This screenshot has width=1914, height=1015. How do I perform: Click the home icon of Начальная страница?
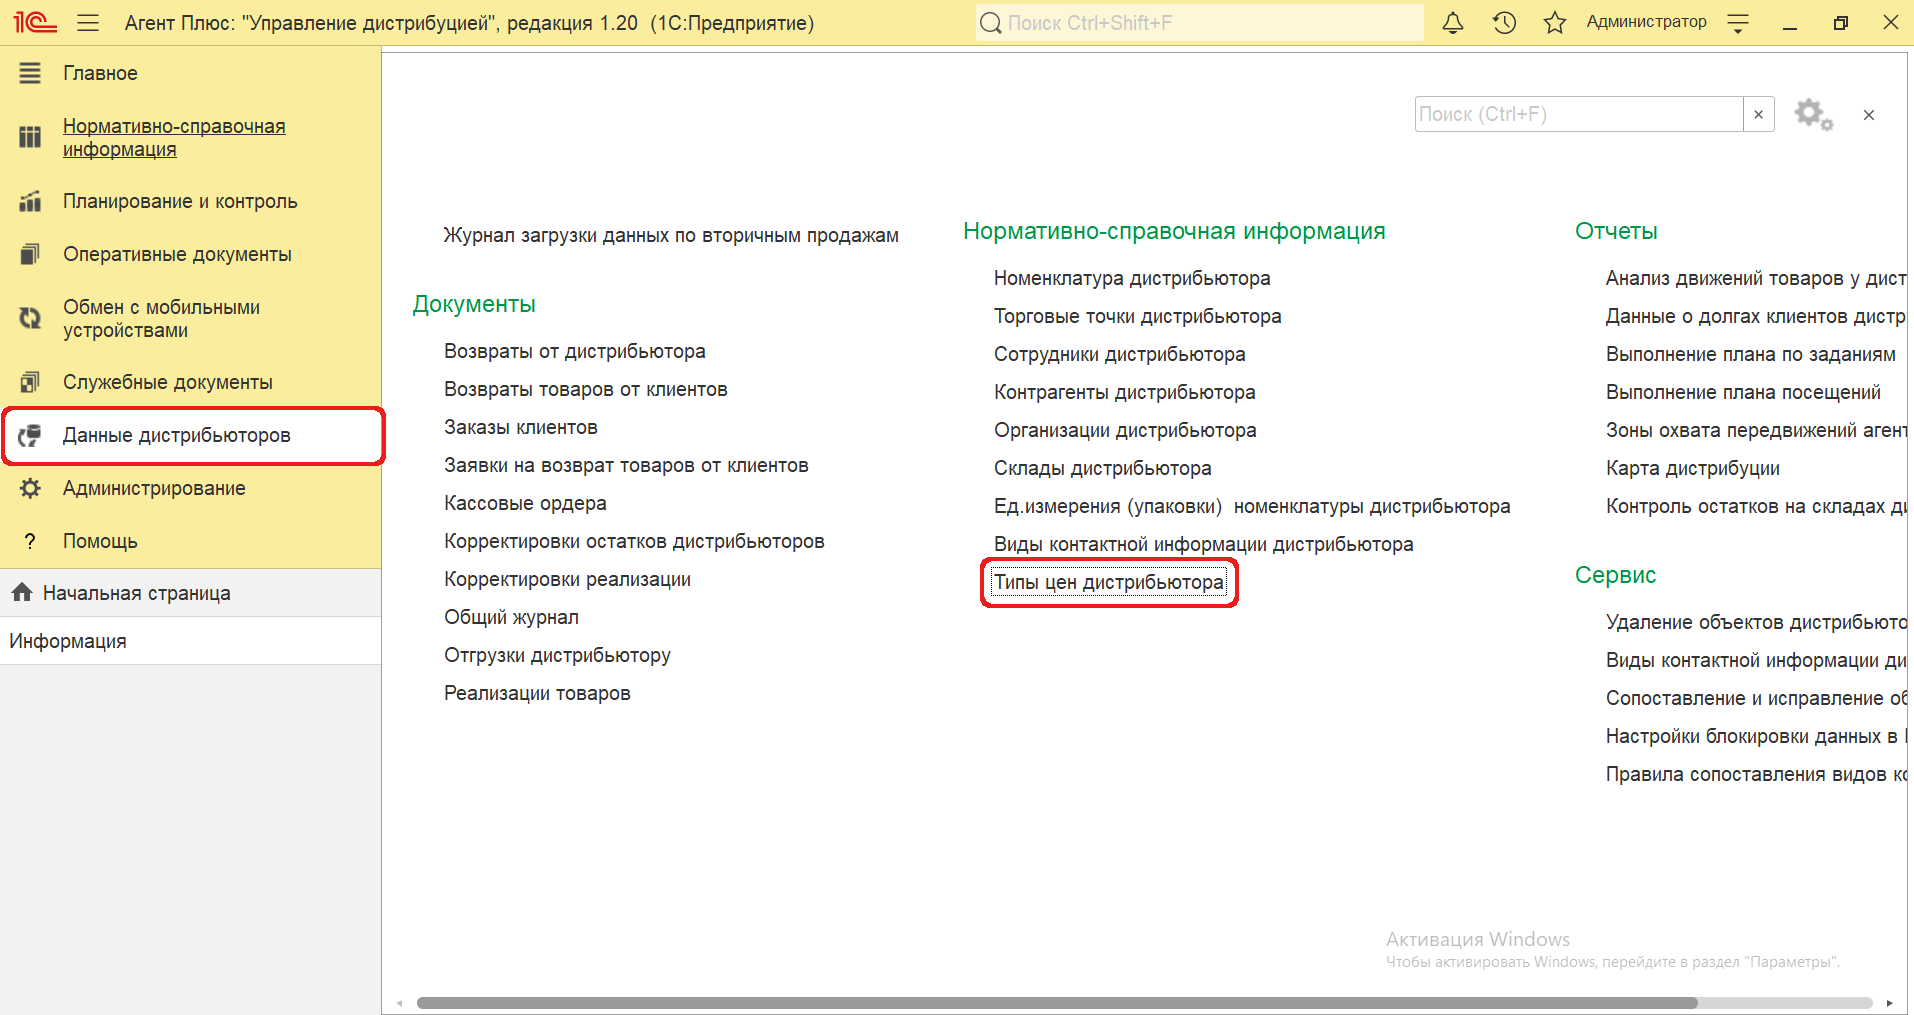coord(22,592)
